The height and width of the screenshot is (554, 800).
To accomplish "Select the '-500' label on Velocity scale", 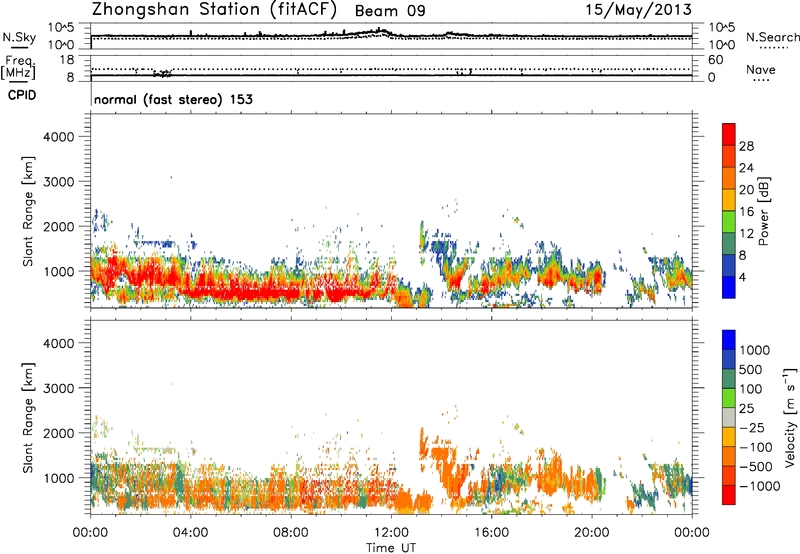I will 755,466.
